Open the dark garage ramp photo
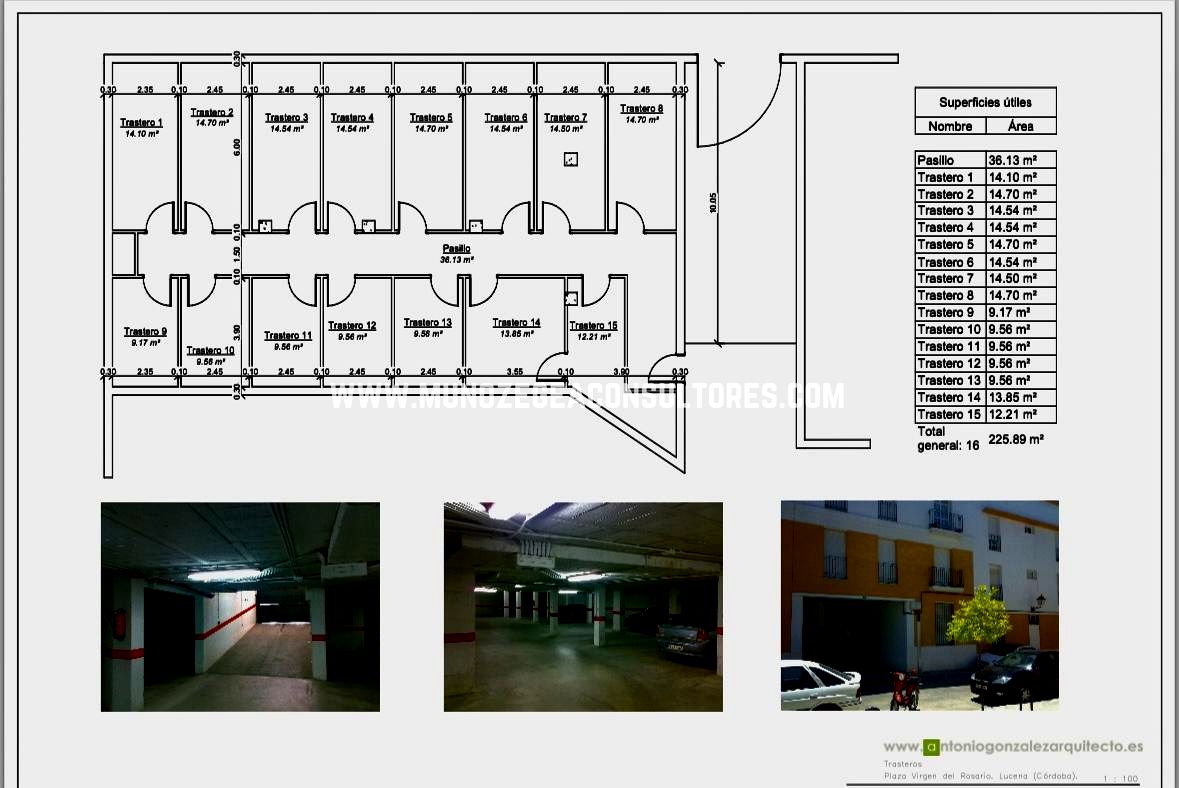This screenshot has height=788, width=1179. click(241, 607)
